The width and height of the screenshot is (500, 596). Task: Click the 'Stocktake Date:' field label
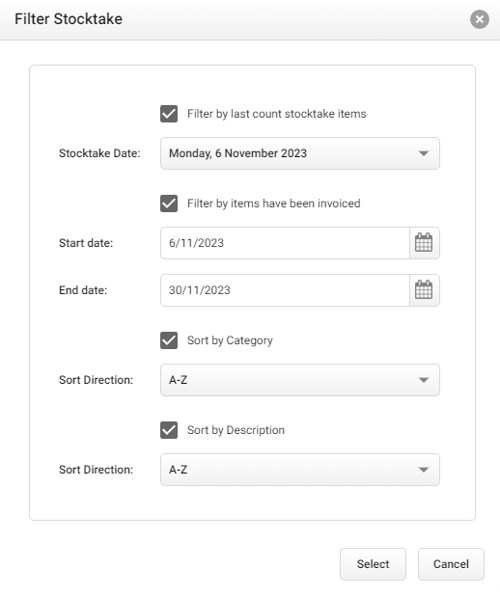(100, 153)
